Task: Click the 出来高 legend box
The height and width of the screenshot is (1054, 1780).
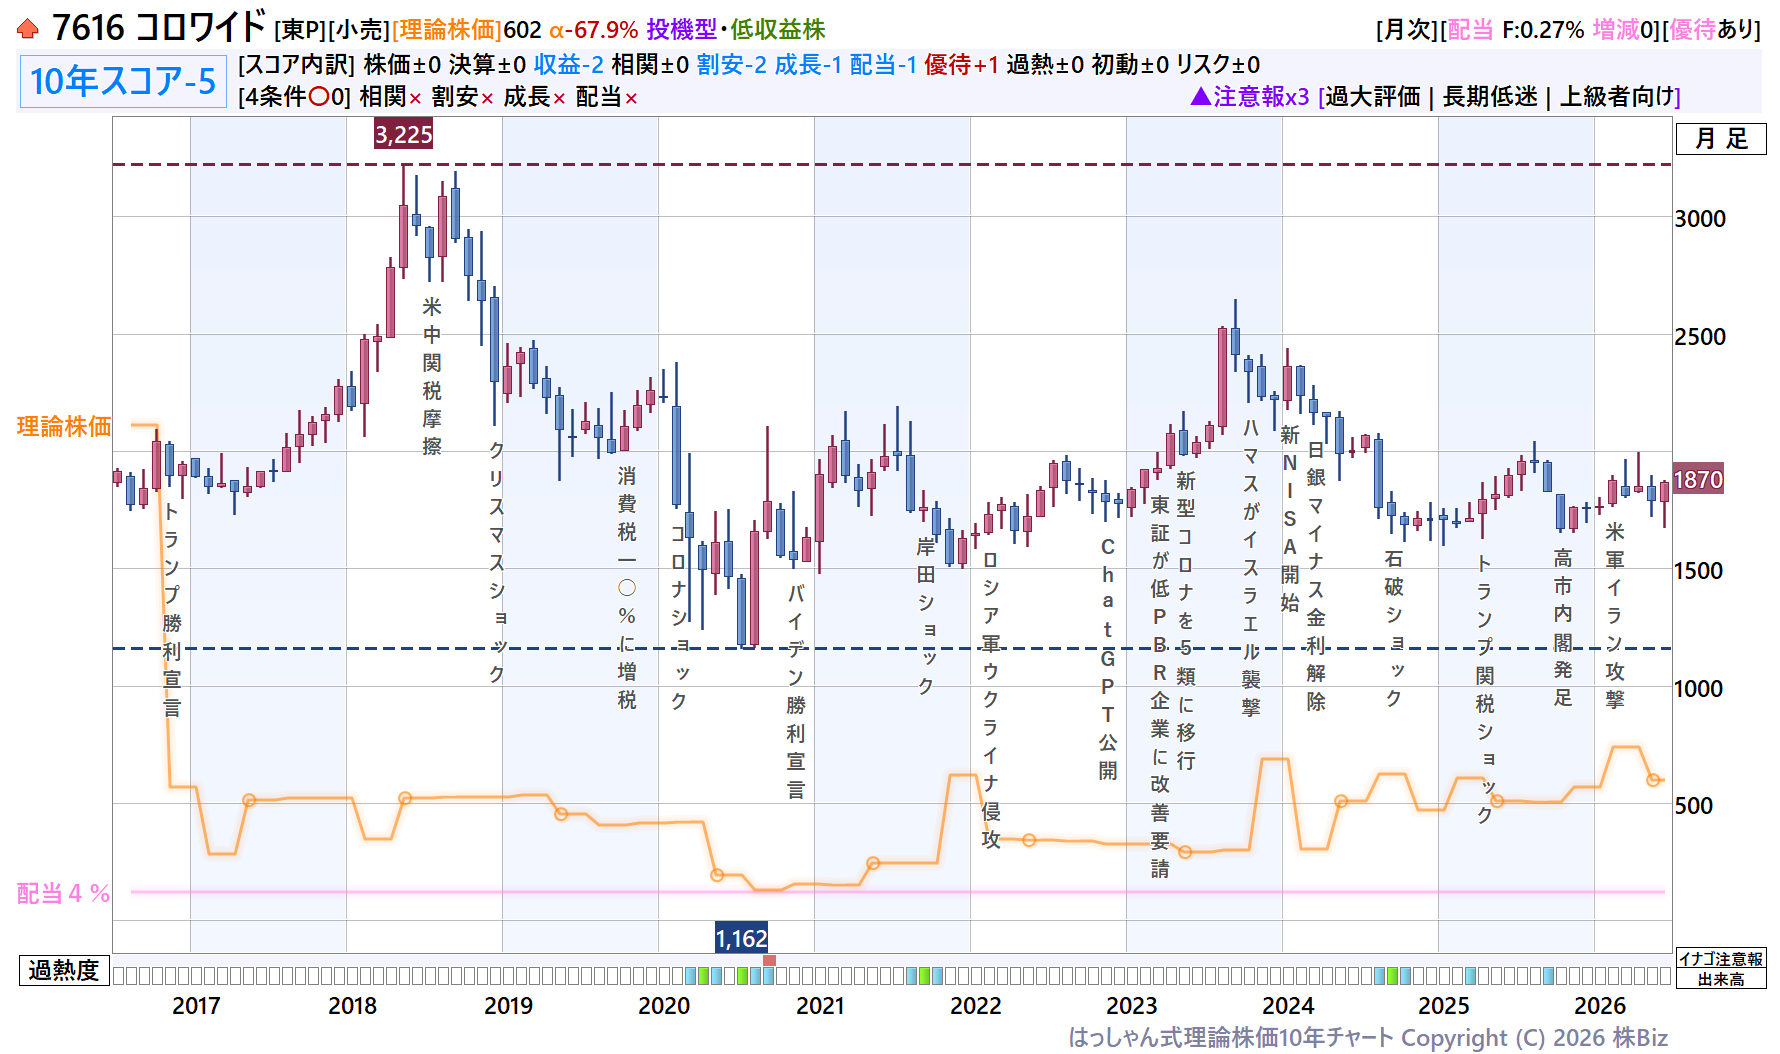Action: 1721,979
